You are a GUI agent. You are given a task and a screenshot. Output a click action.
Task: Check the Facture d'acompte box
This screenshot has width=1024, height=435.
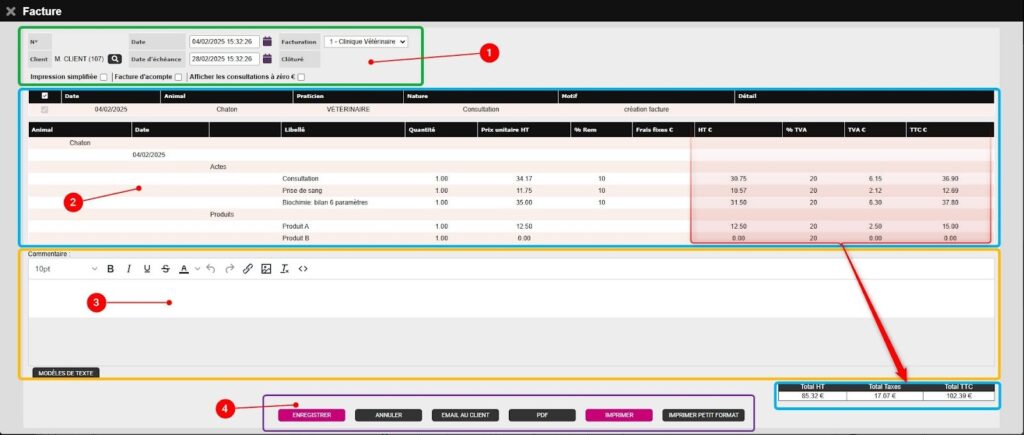click(x=178, y=77)
